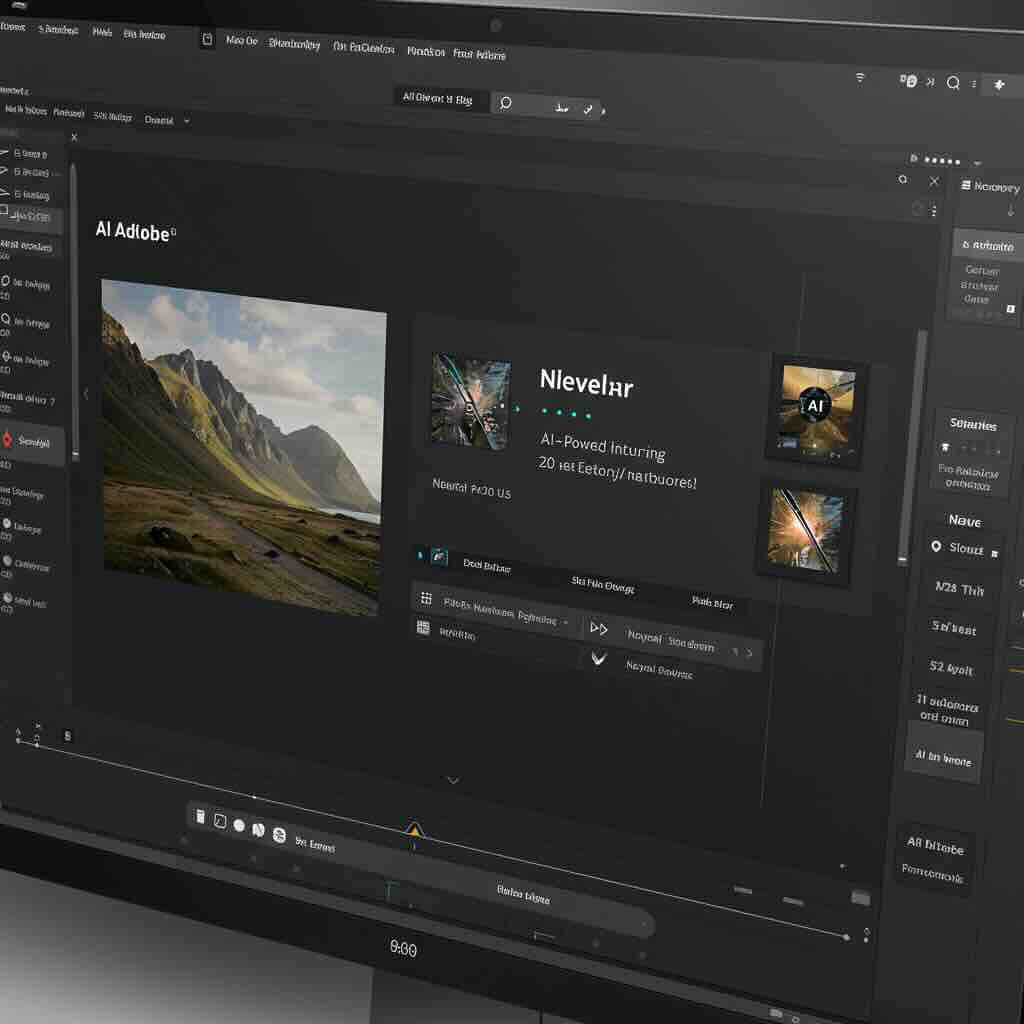The image size is (1024, 1024).
Task: Click the orange triangle playhead on the timeline
Action: click(414, 829)
